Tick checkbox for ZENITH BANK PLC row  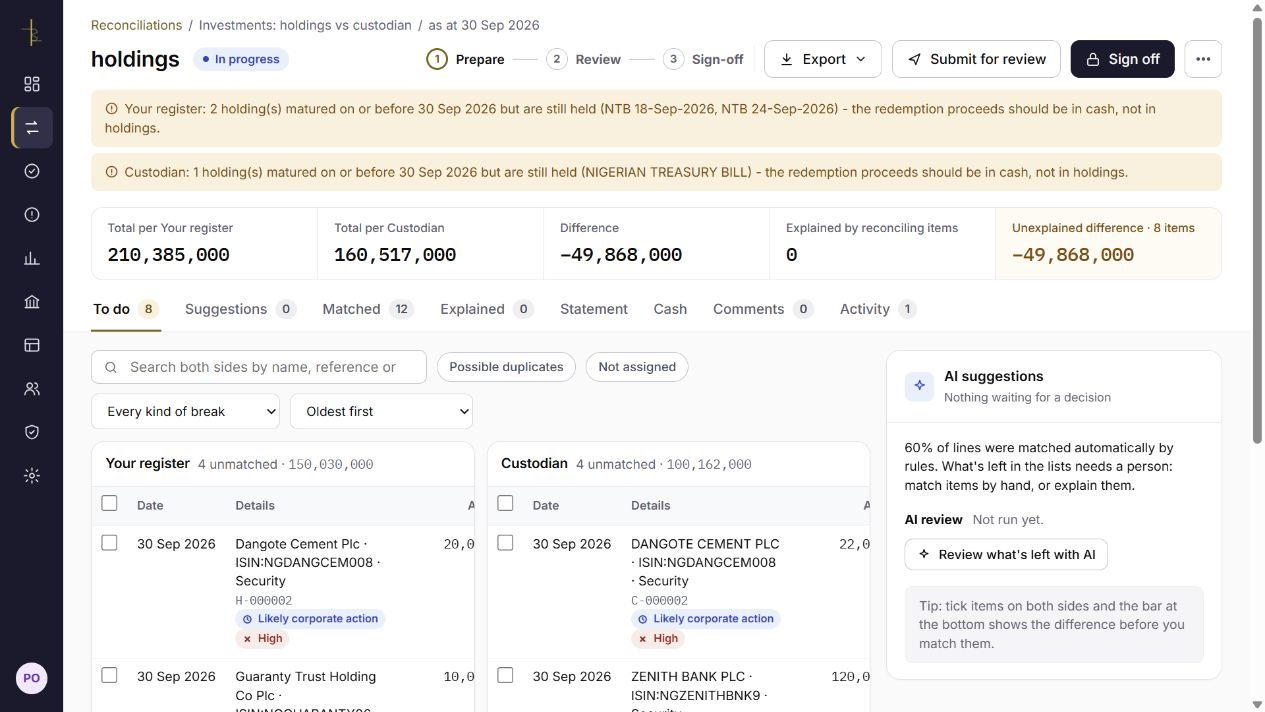(505, 675)
